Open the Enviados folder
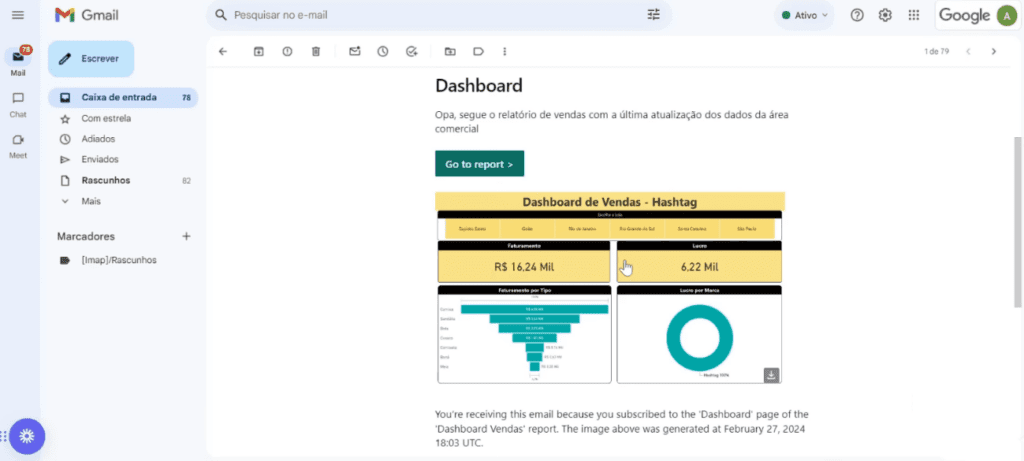1024x461 pixels. pos(123,159)
